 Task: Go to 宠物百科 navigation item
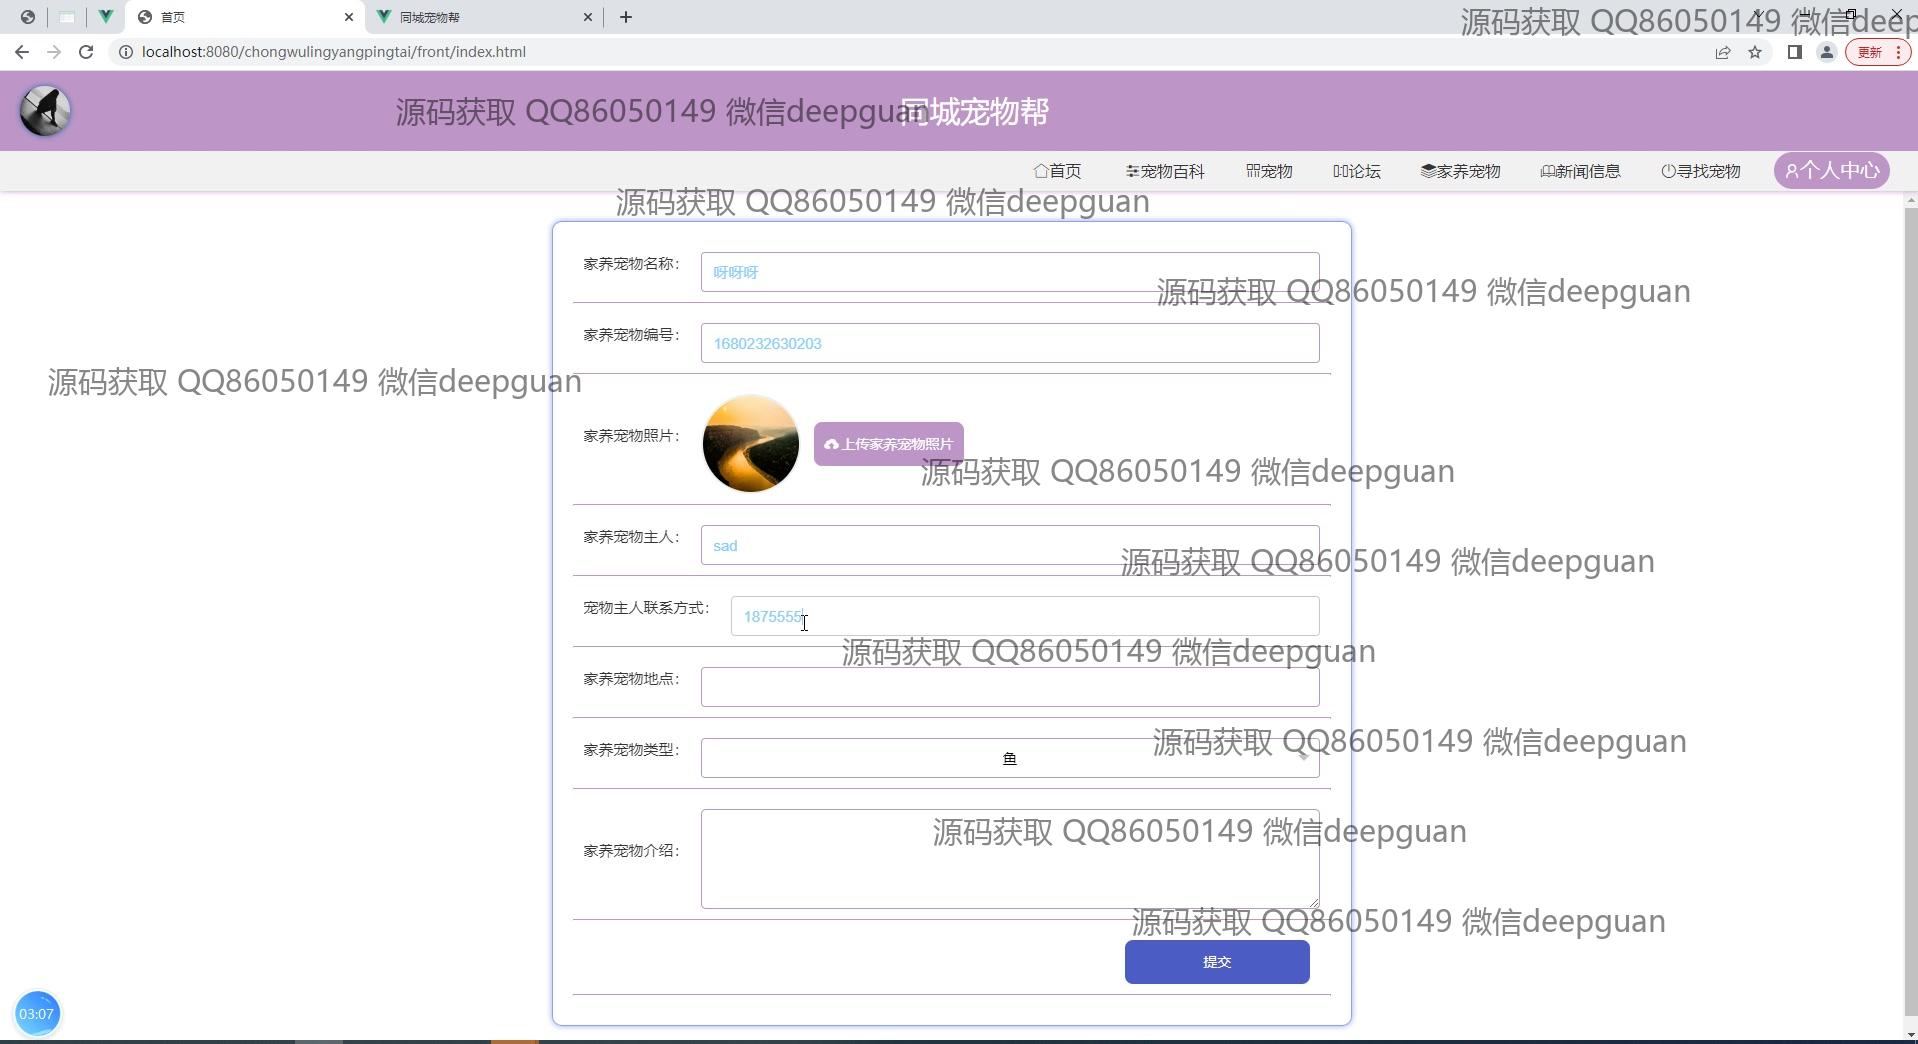tap(1165, 171)
